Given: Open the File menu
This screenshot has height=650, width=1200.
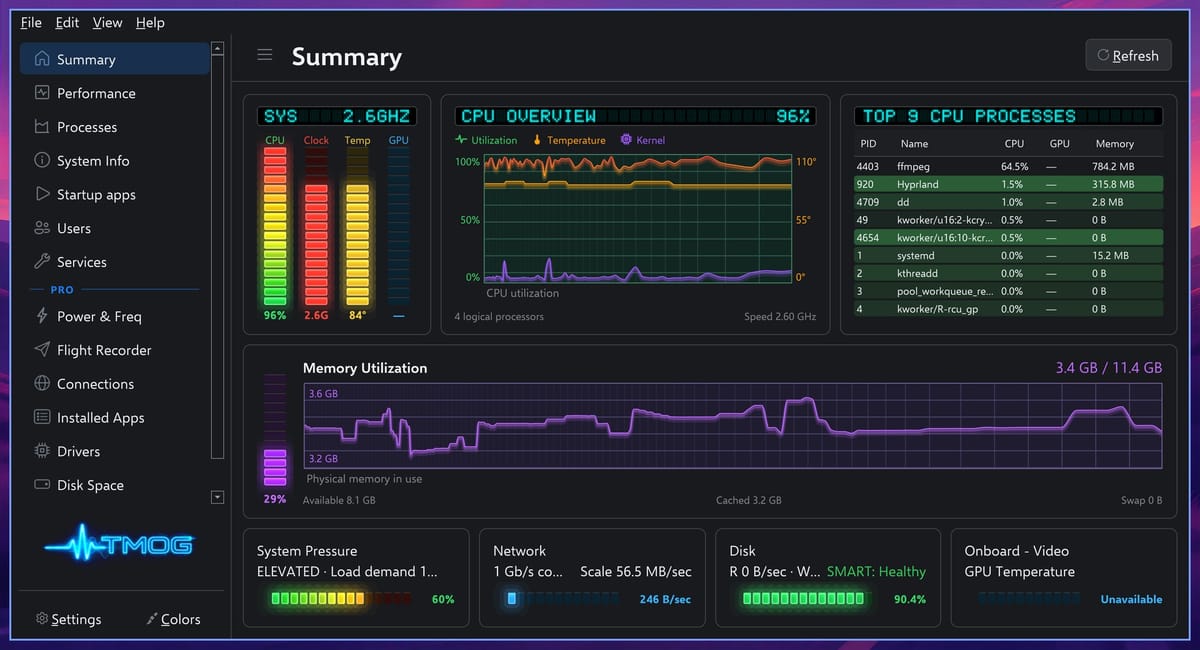Looking at the screenshot, I should coord(31,22).
